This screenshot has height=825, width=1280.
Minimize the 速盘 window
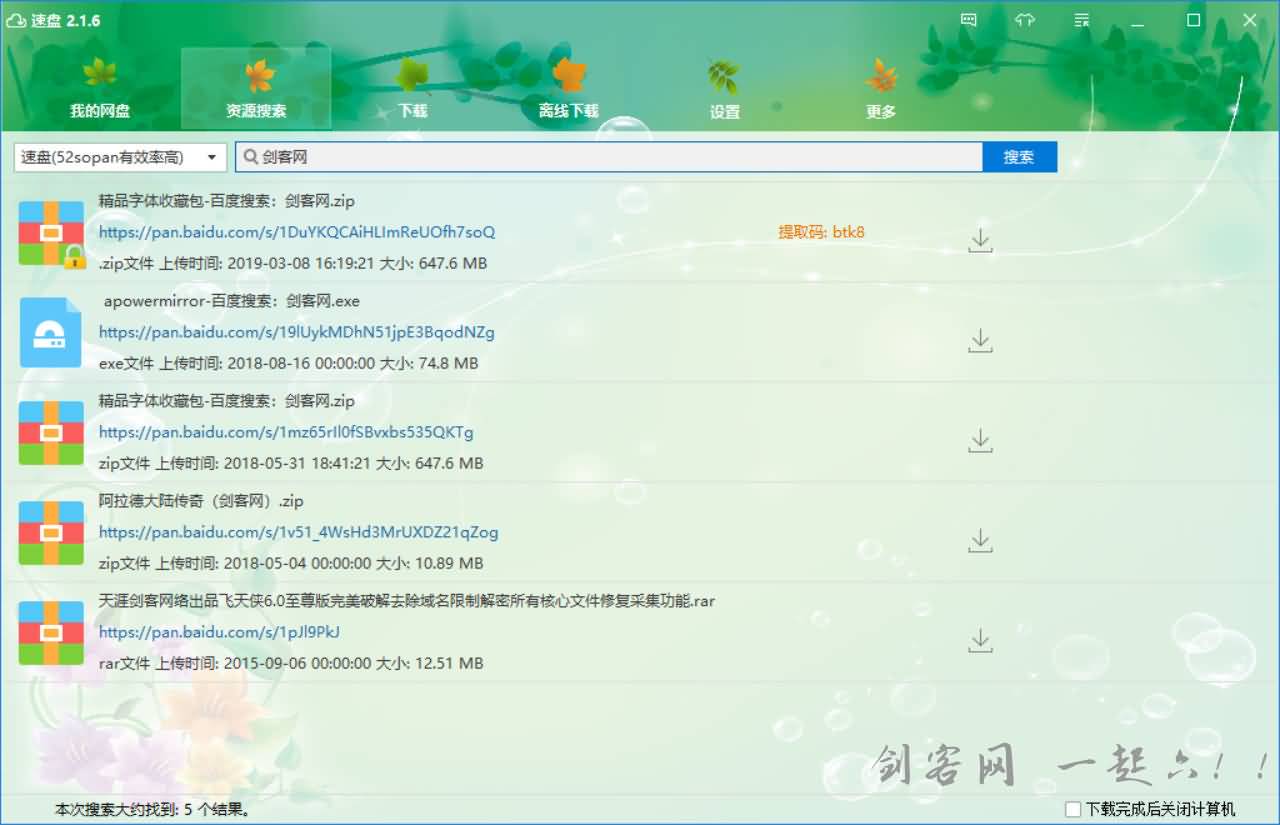(x=1138, y=20)
